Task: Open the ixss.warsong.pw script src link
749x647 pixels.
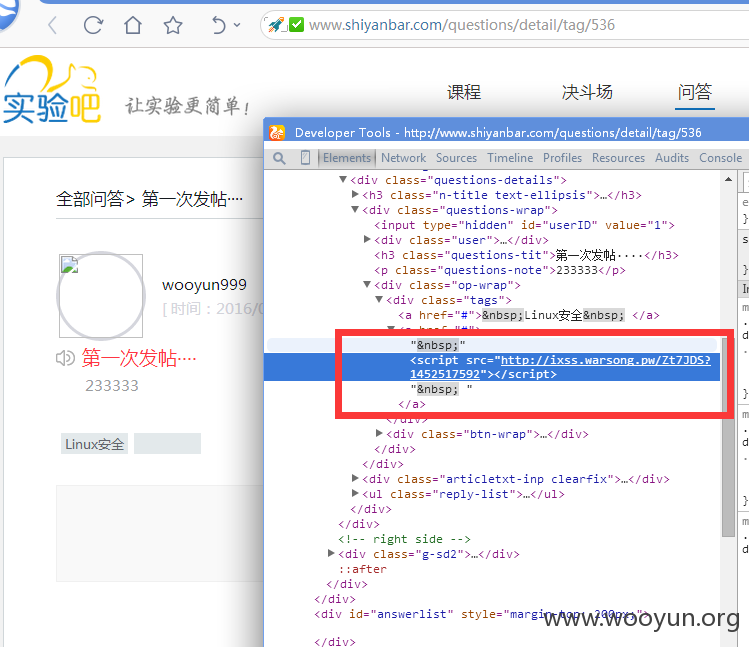Action: click(x=560, y=367)
